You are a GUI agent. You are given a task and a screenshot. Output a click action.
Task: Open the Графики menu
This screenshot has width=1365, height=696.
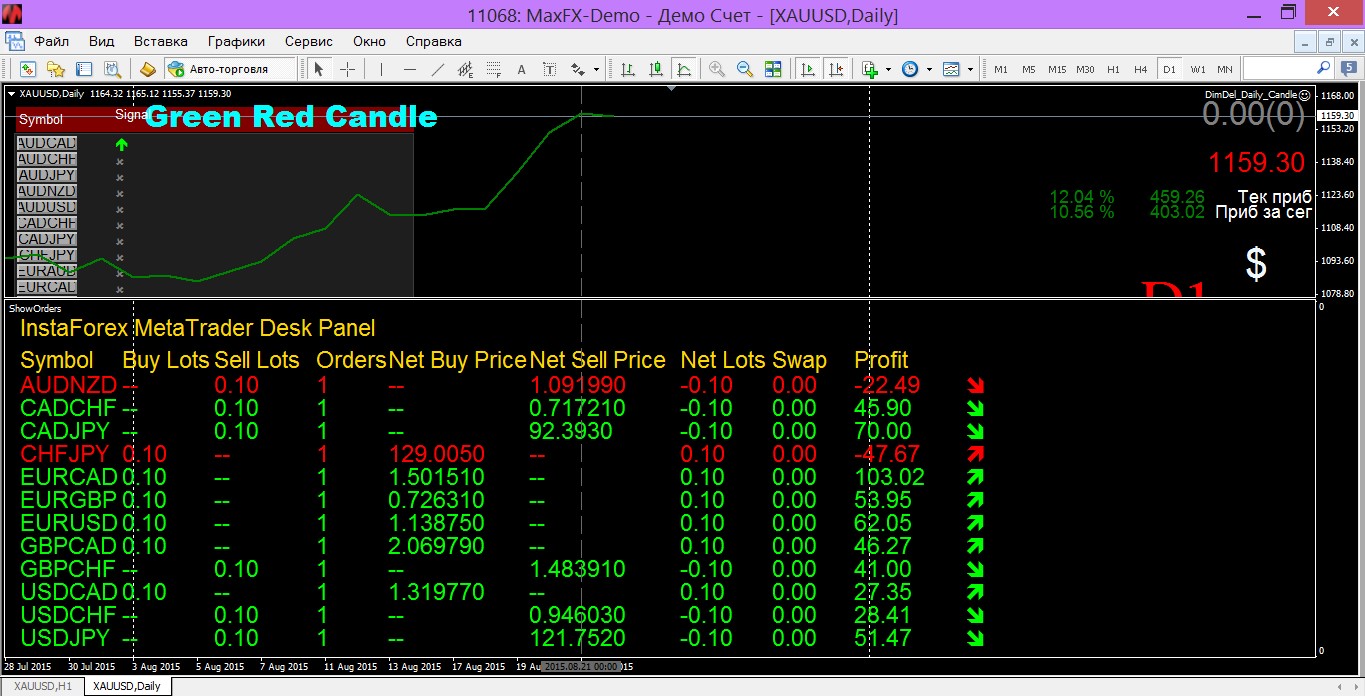click(236, 41)
